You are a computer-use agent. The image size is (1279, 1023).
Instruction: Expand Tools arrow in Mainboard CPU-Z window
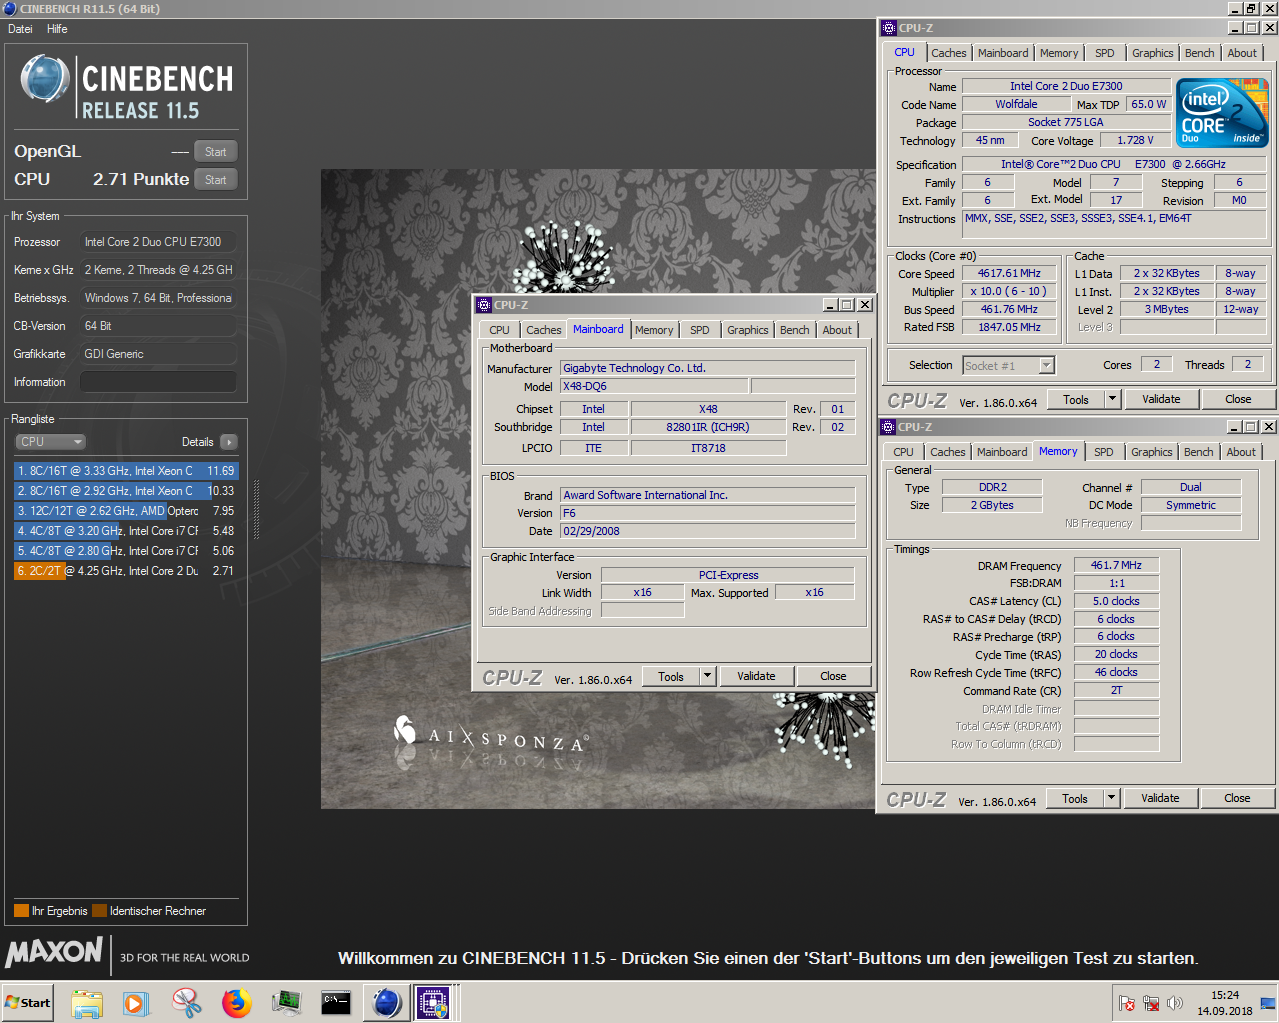(708, 676)
